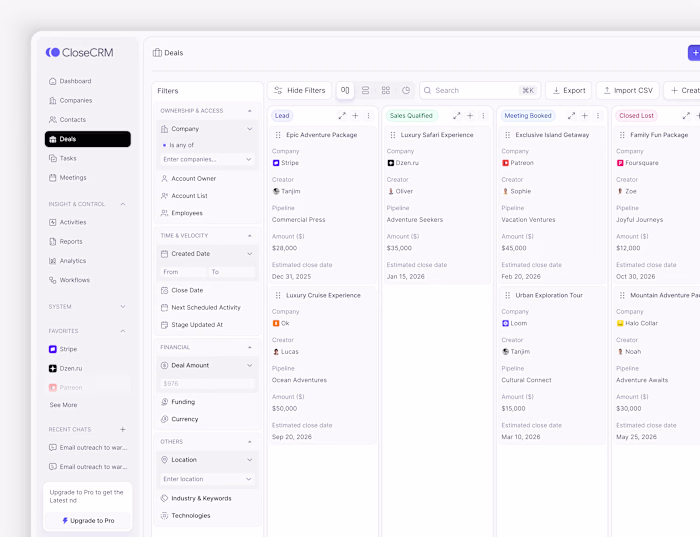Open Close Date filter
Viewport: 700px width, 537px height.
[x=208, y=290]
